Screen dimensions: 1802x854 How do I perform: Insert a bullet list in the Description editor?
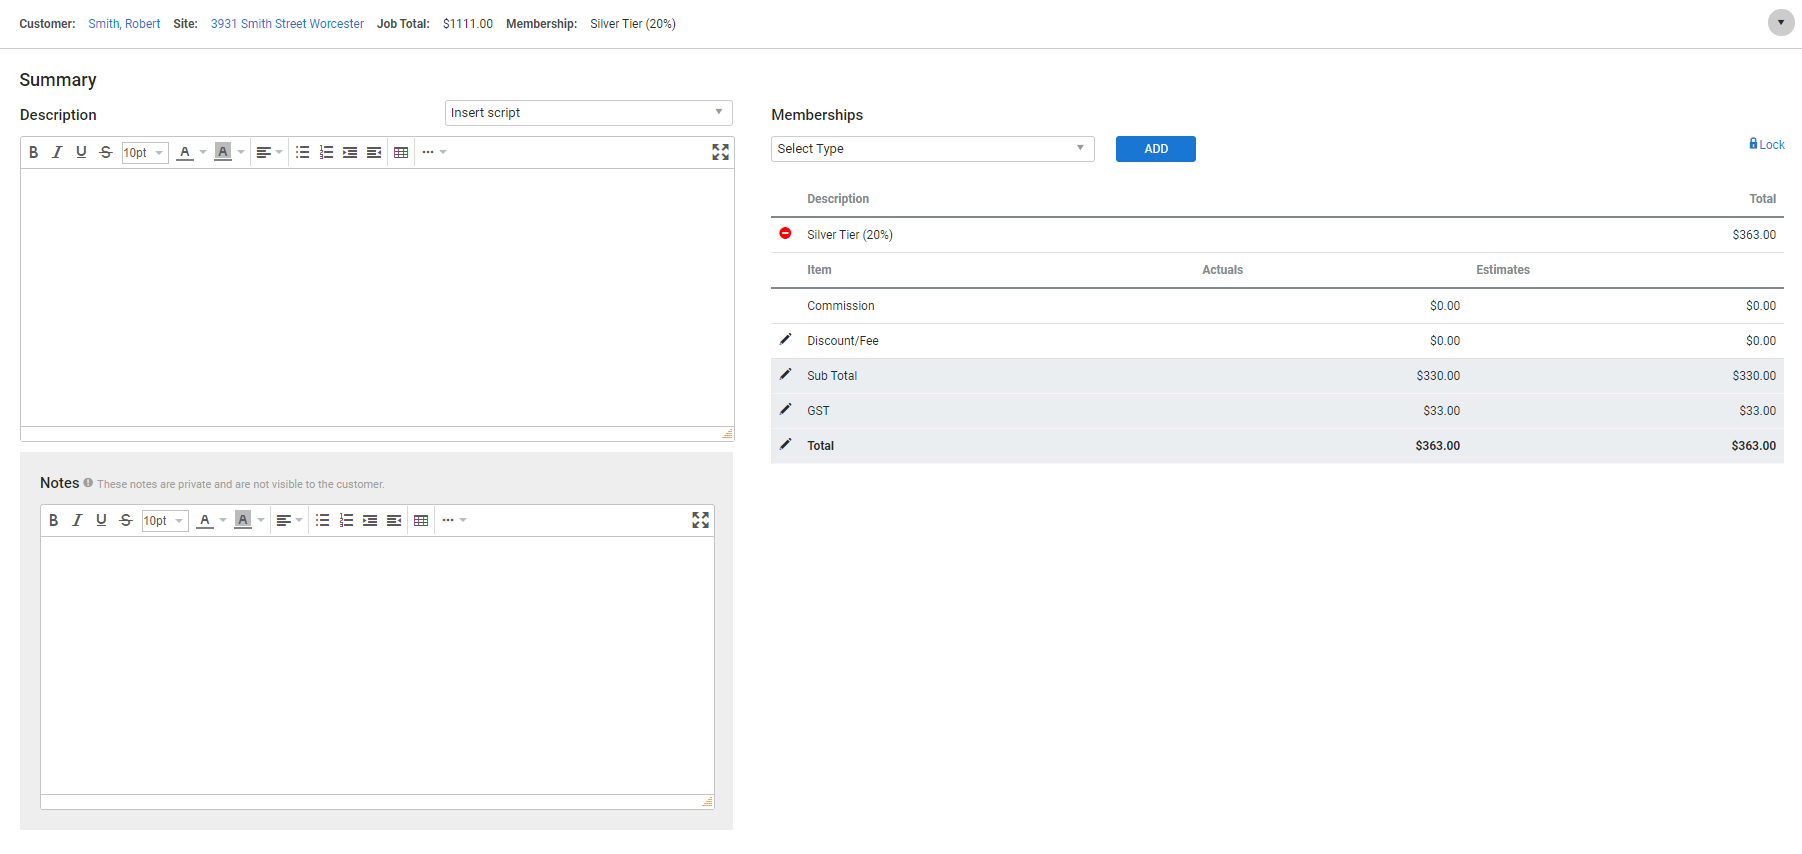302,152
